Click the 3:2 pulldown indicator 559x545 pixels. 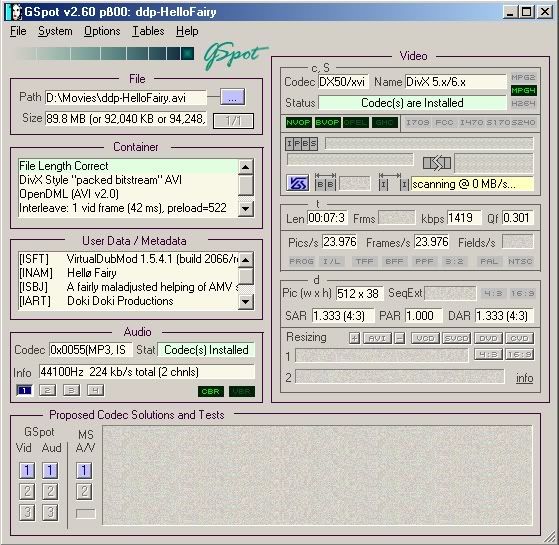click(x=454, y=261)
